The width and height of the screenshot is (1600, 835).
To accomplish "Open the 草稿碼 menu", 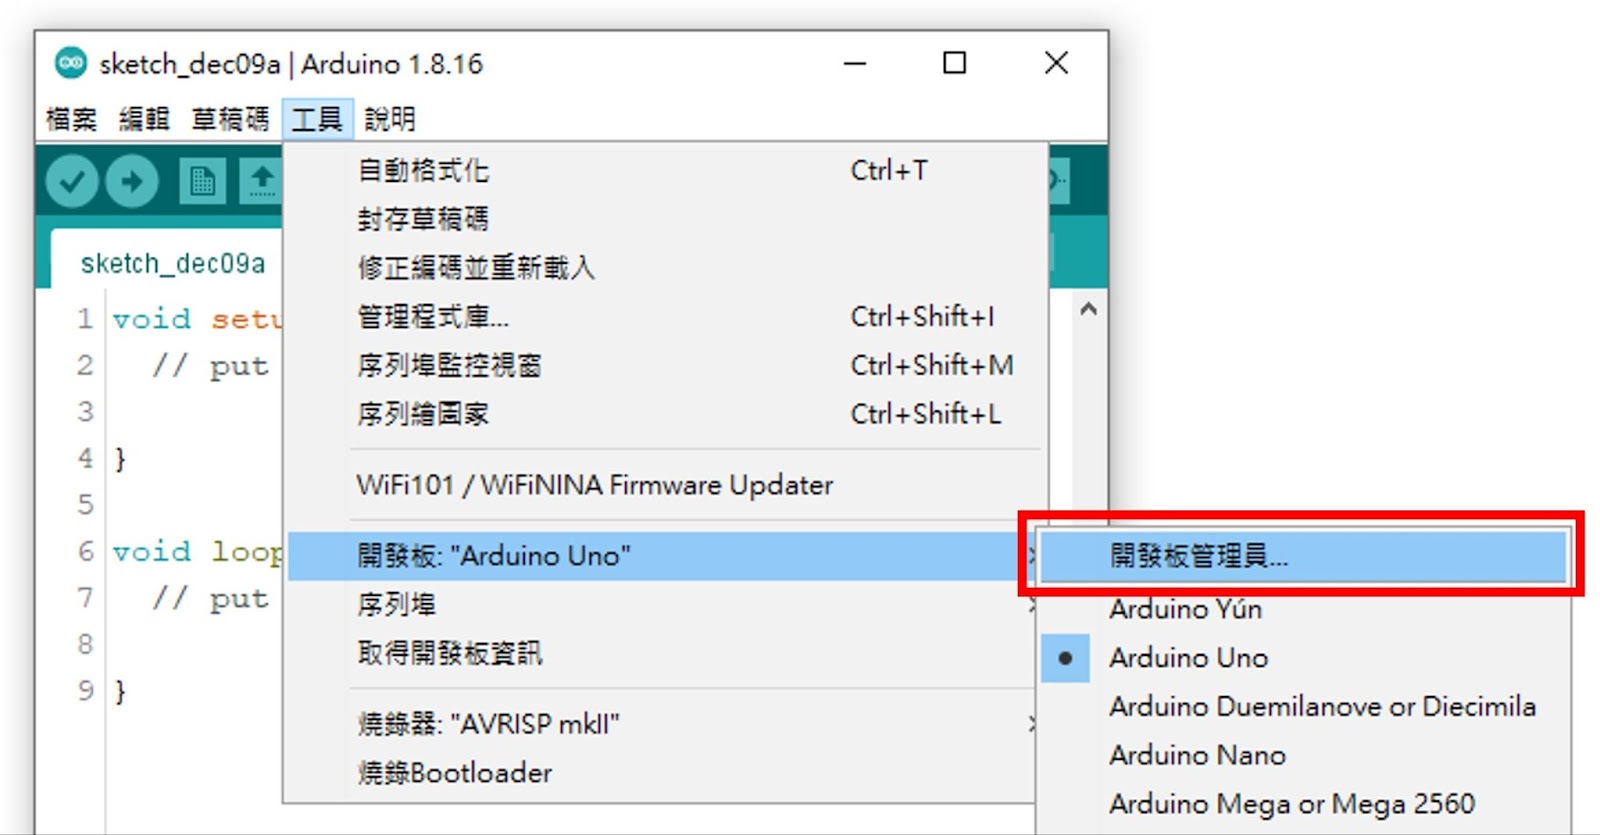I will pyautogui.click(x=231, y=119).
